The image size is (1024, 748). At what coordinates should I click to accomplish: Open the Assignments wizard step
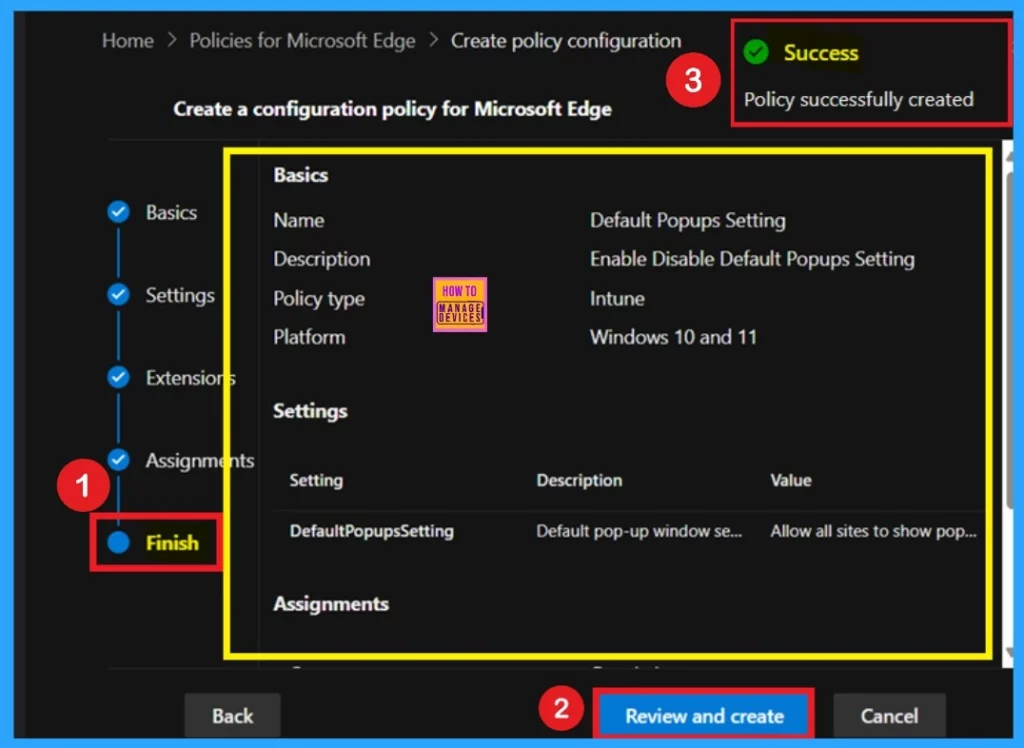tap(199, 461)
